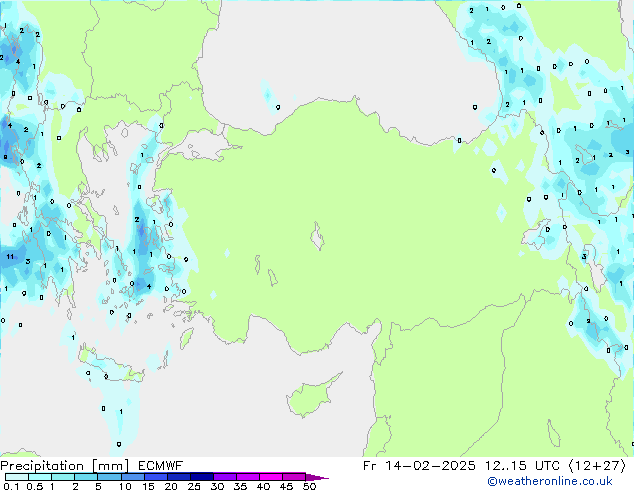The image size is (634, 490).
Task: Click the ECMWF model label
Action: [x=161, y=466]
